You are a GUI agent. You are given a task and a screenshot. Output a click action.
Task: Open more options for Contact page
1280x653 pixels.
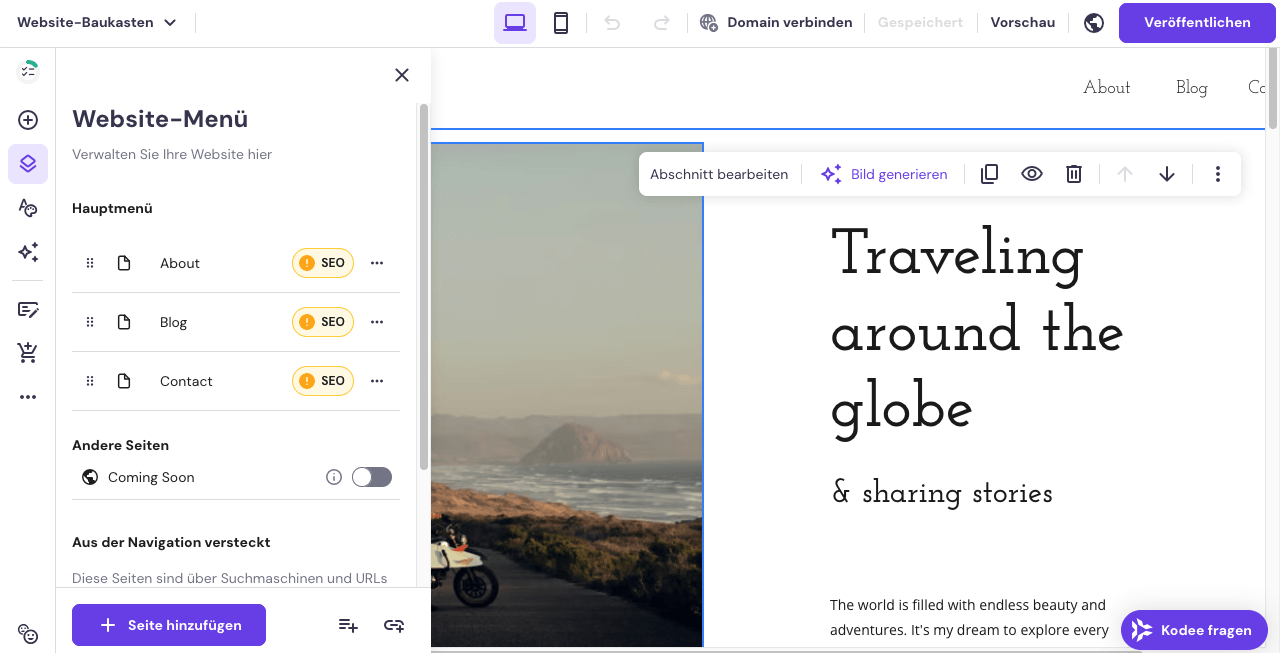(377, 381)
